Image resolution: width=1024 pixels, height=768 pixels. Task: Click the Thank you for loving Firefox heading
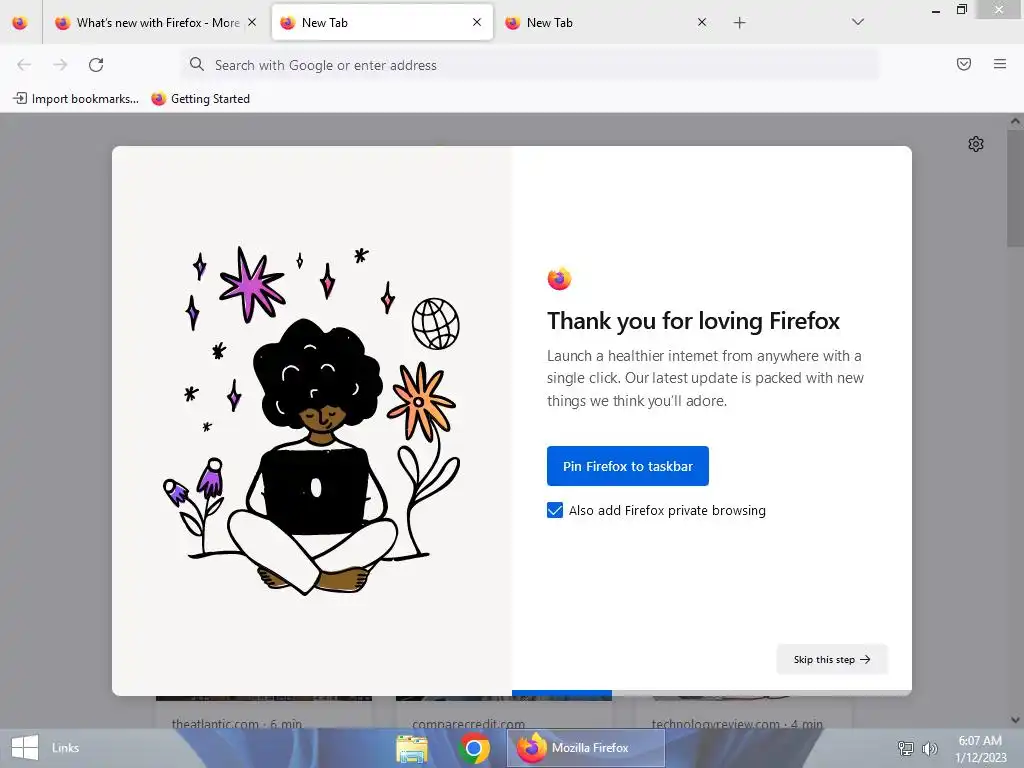(x=694, y=321)
